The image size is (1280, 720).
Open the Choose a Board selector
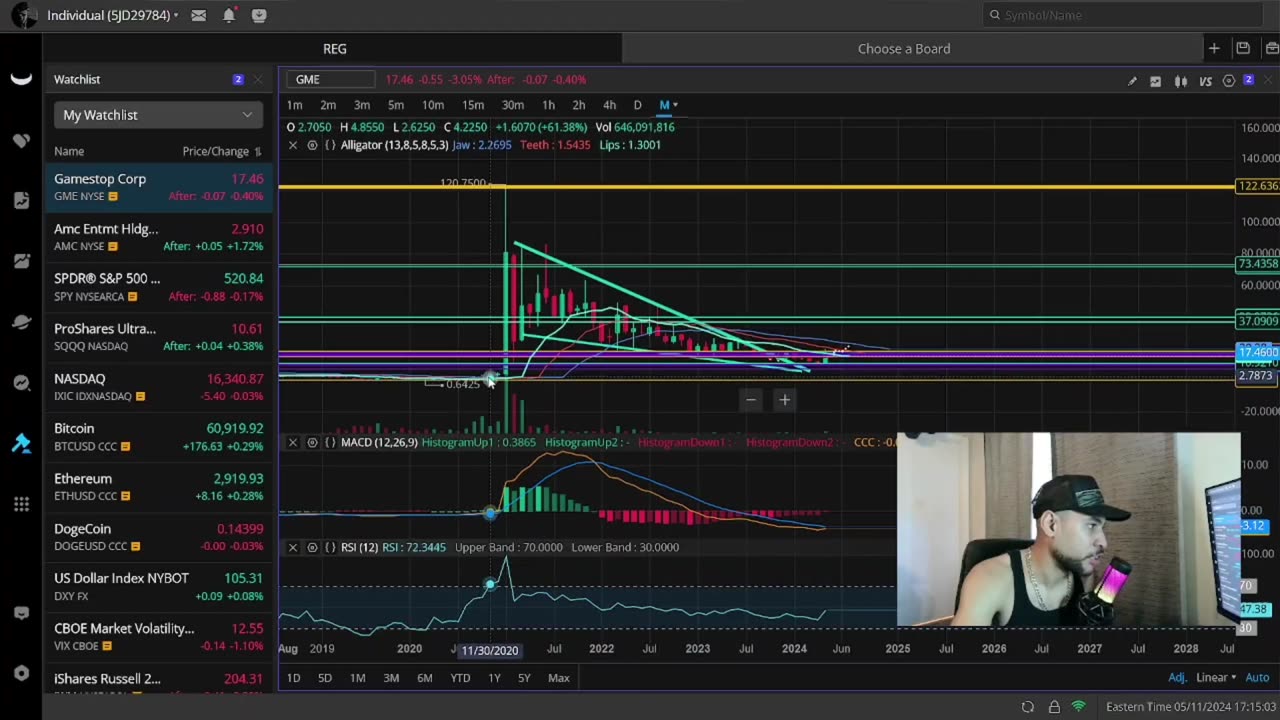click(904, 48)
